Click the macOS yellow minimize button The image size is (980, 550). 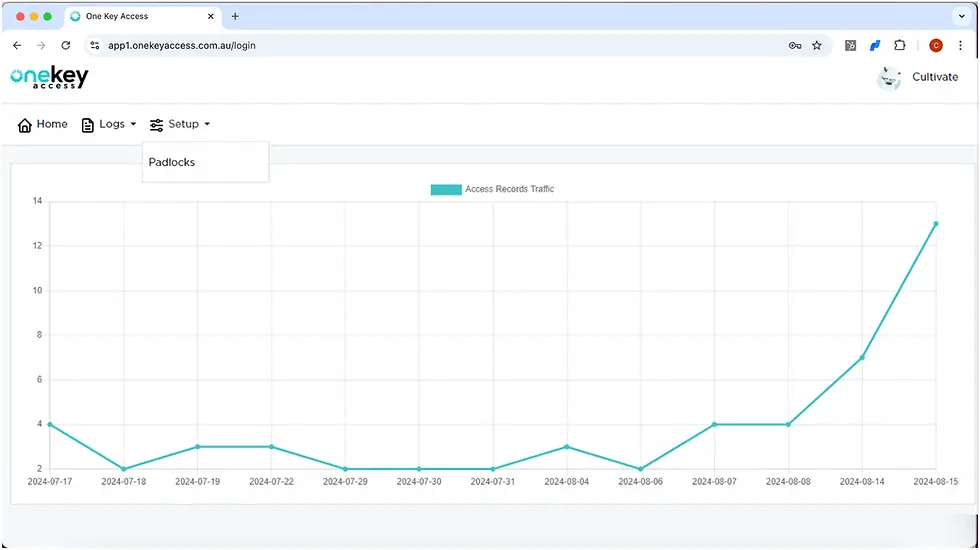coord(34,16)
